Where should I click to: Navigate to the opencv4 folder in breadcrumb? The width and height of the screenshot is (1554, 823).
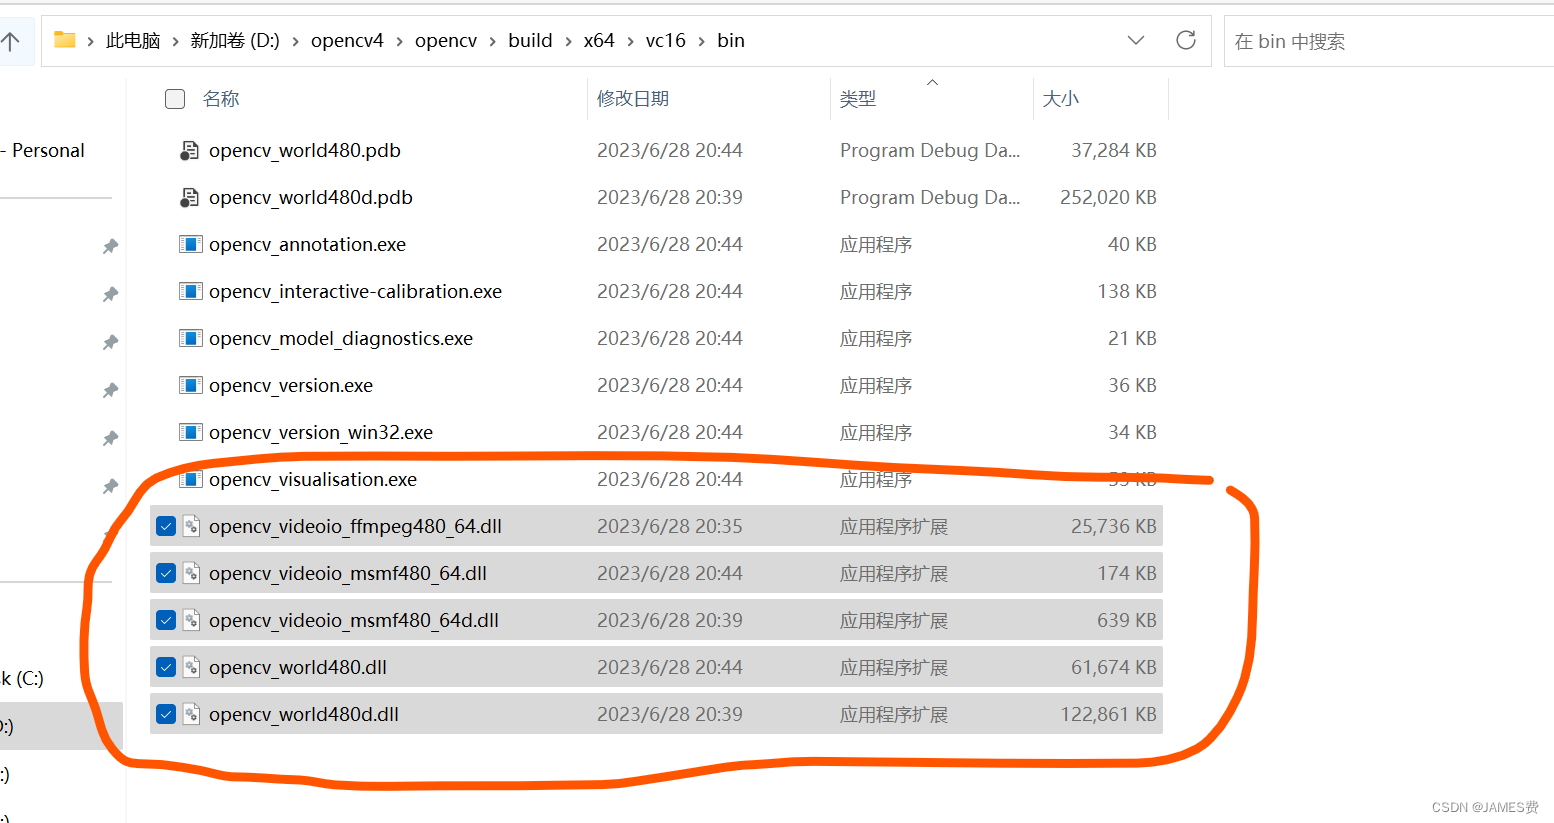tap(348, 40)
